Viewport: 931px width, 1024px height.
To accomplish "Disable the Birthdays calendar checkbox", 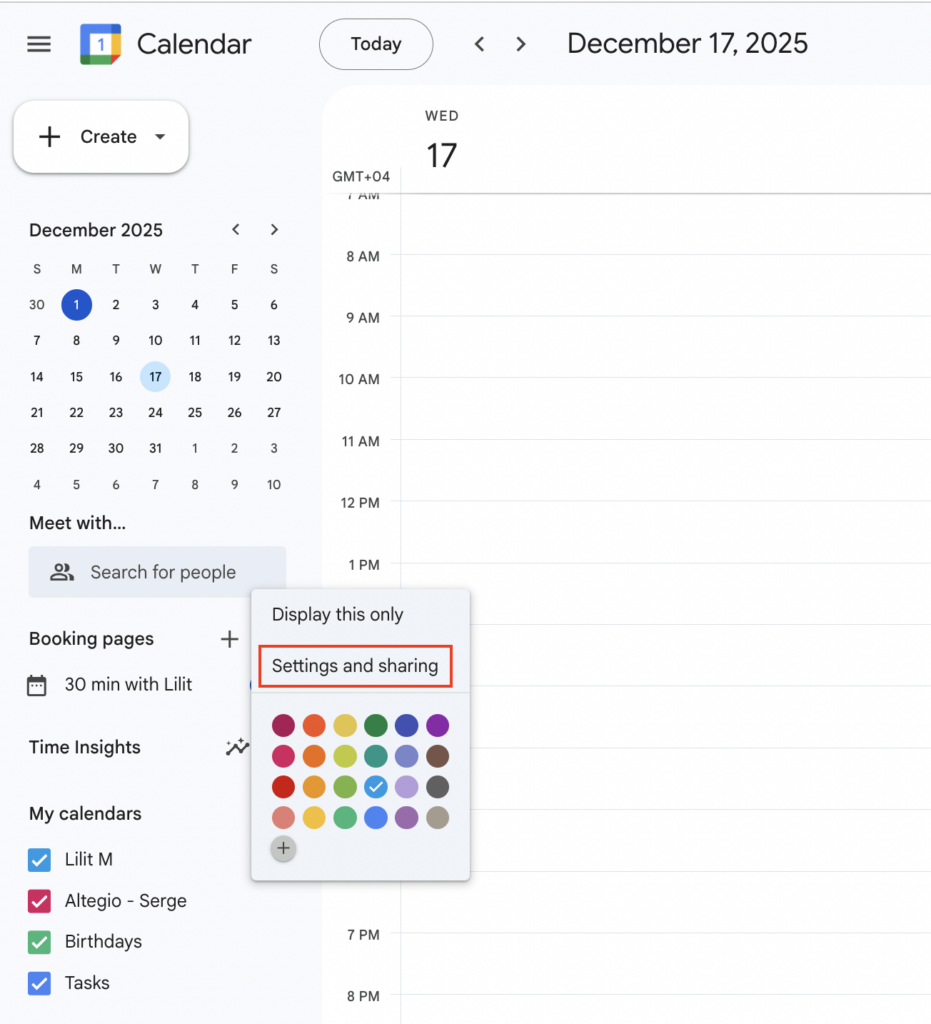I will pos(39,942).
